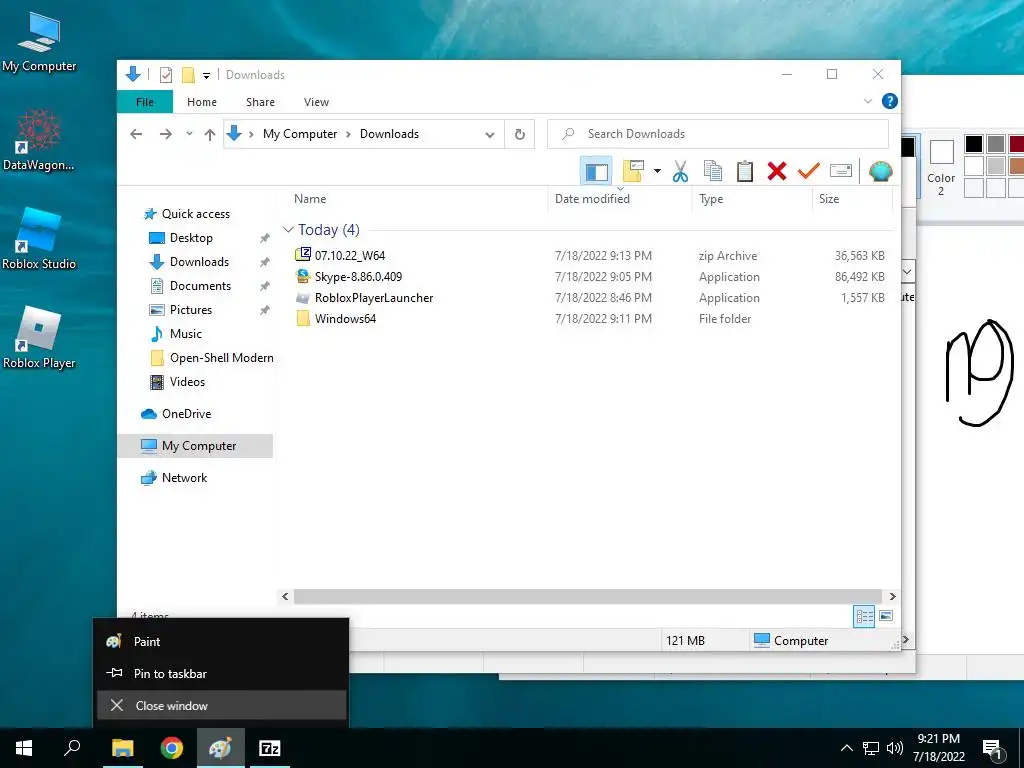Viewport: 1024px width, 768px height.
Task: Select the 07.10.22_W64 zip archive
Action: (349, 255)
